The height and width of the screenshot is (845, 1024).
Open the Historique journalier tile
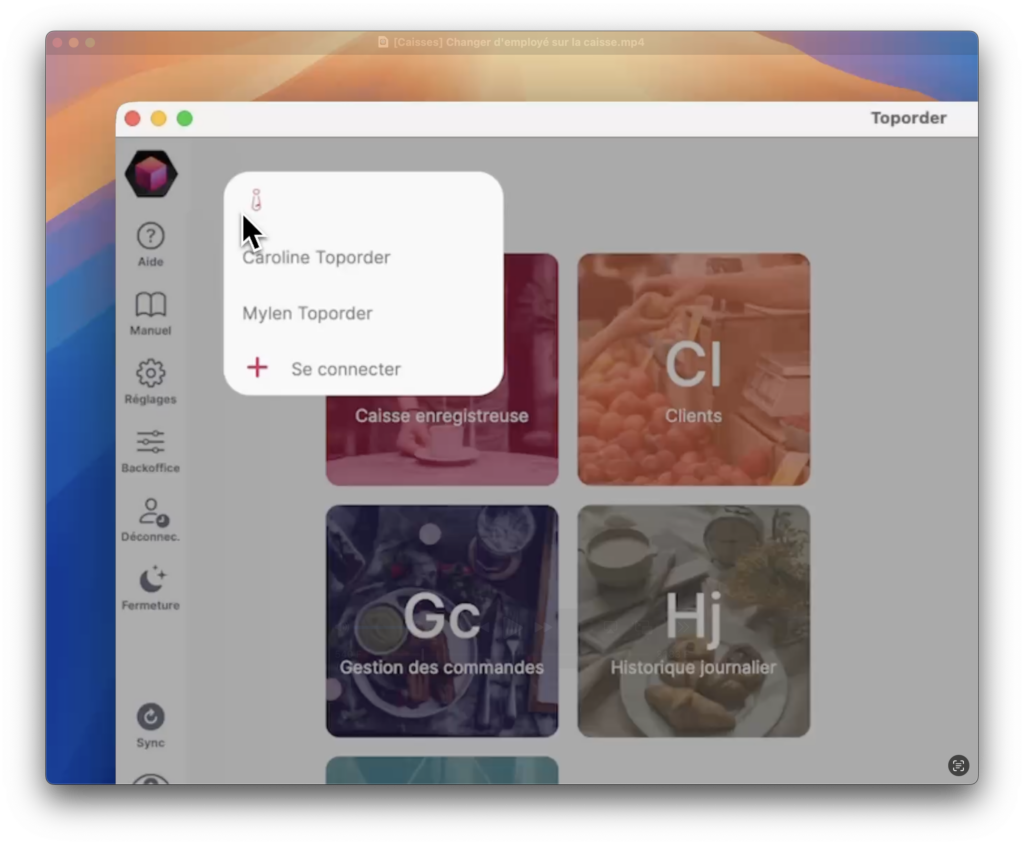693,621
